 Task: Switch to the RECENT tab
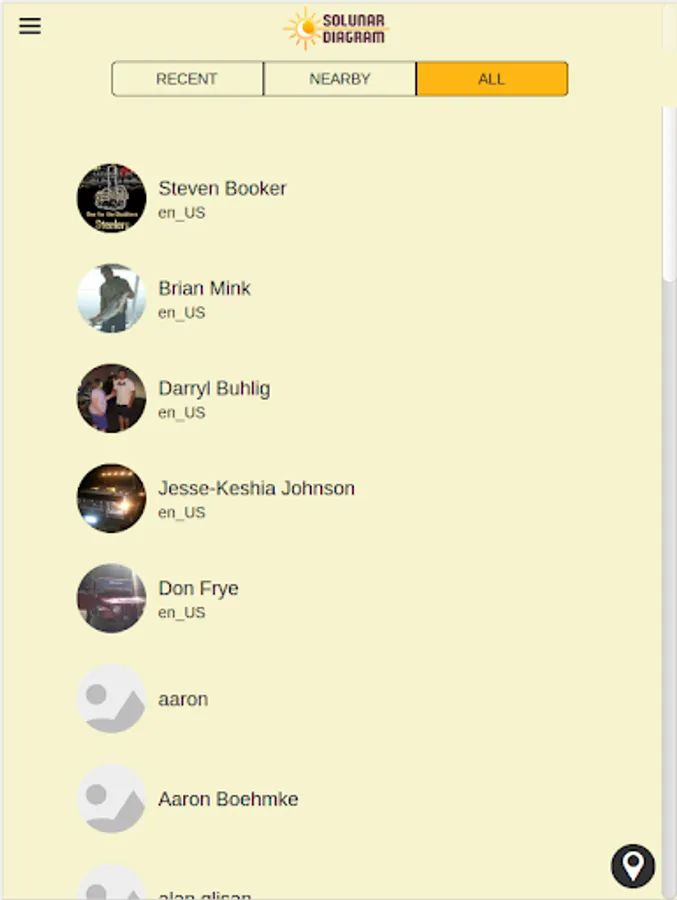point(187,79)
